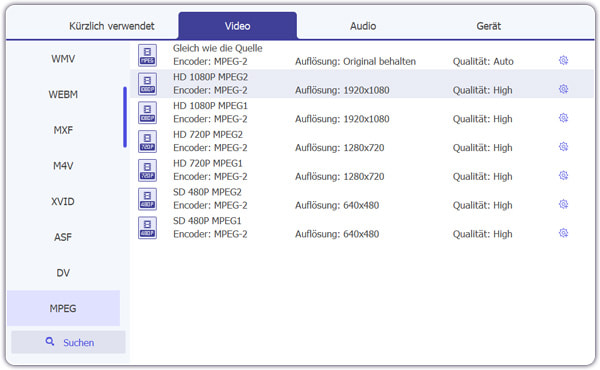Click Qualität: High in HD 1080P MPEG1 row
The width and height of the screenshot is (600, 370).
pos(482,119)
